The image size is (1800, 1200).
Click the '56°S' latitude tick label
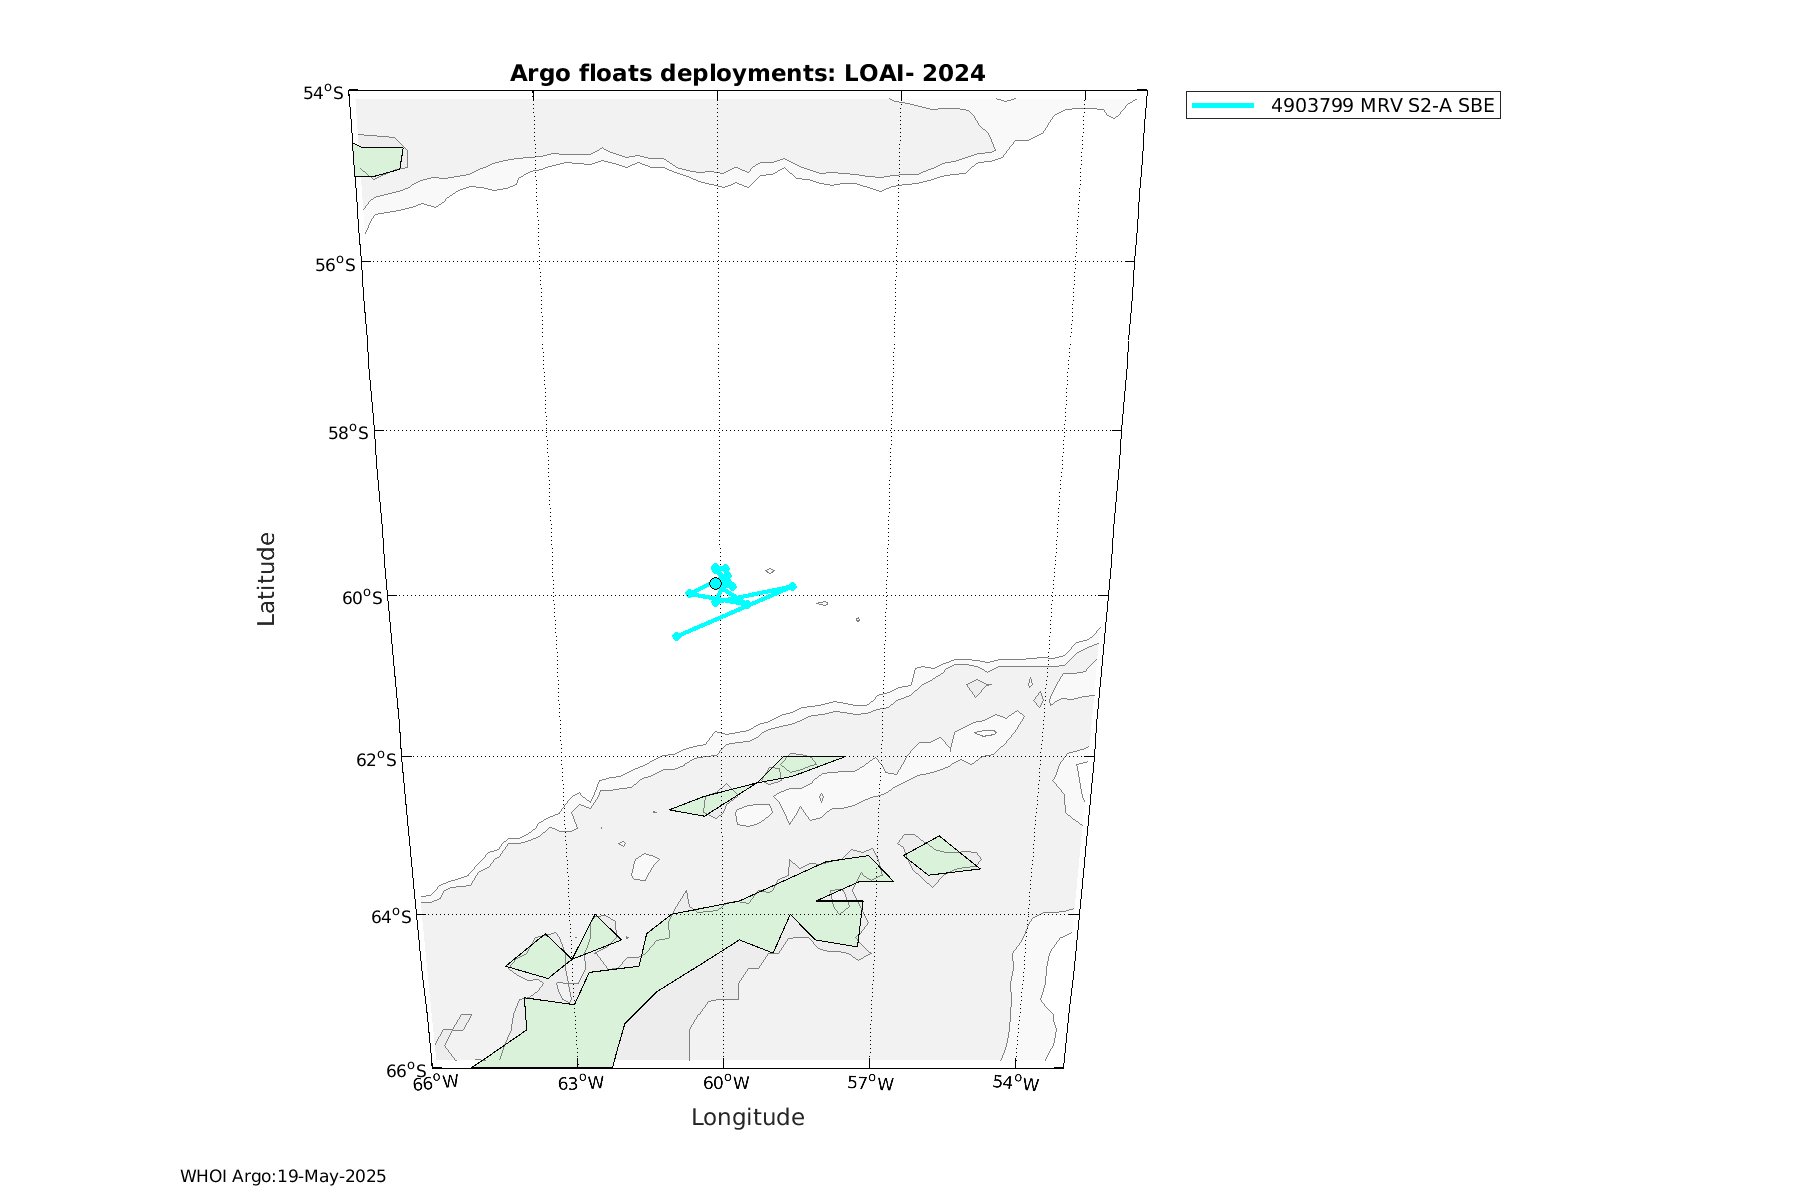pos(335,264)
